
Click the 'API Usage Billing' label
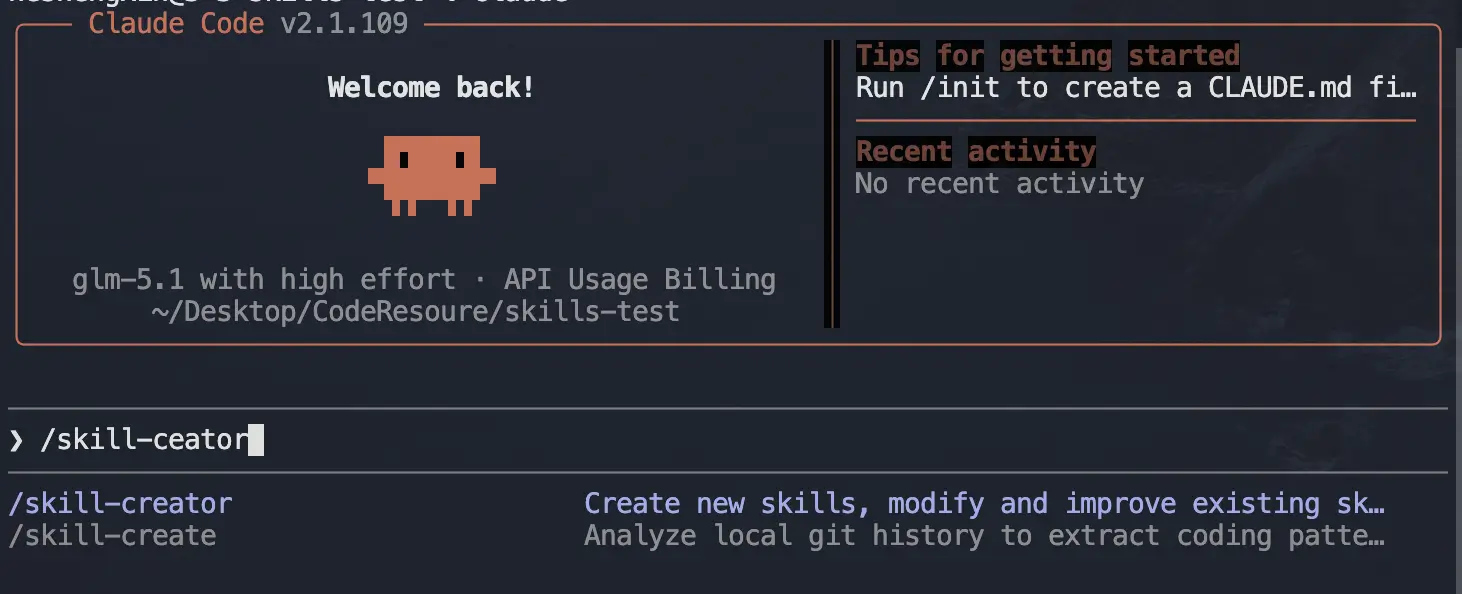pyautogui.click(x=639, y=279)
